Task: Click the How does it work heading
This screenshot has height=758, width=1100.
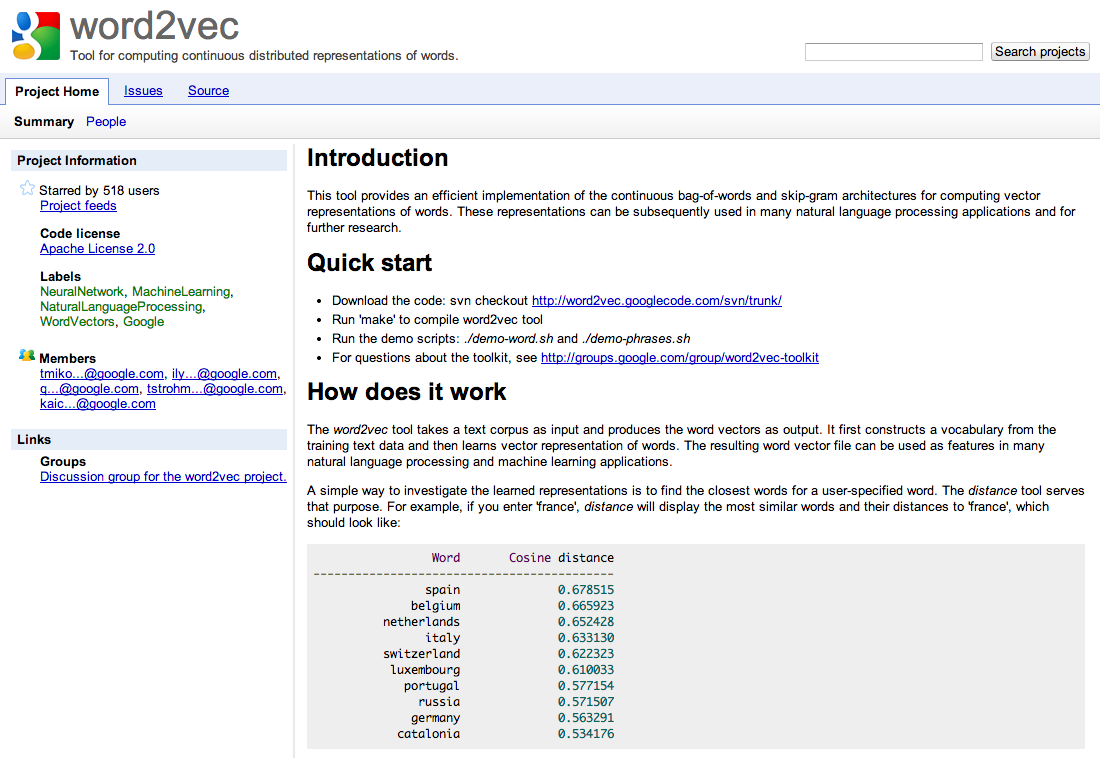Action: tap(407, 392)
